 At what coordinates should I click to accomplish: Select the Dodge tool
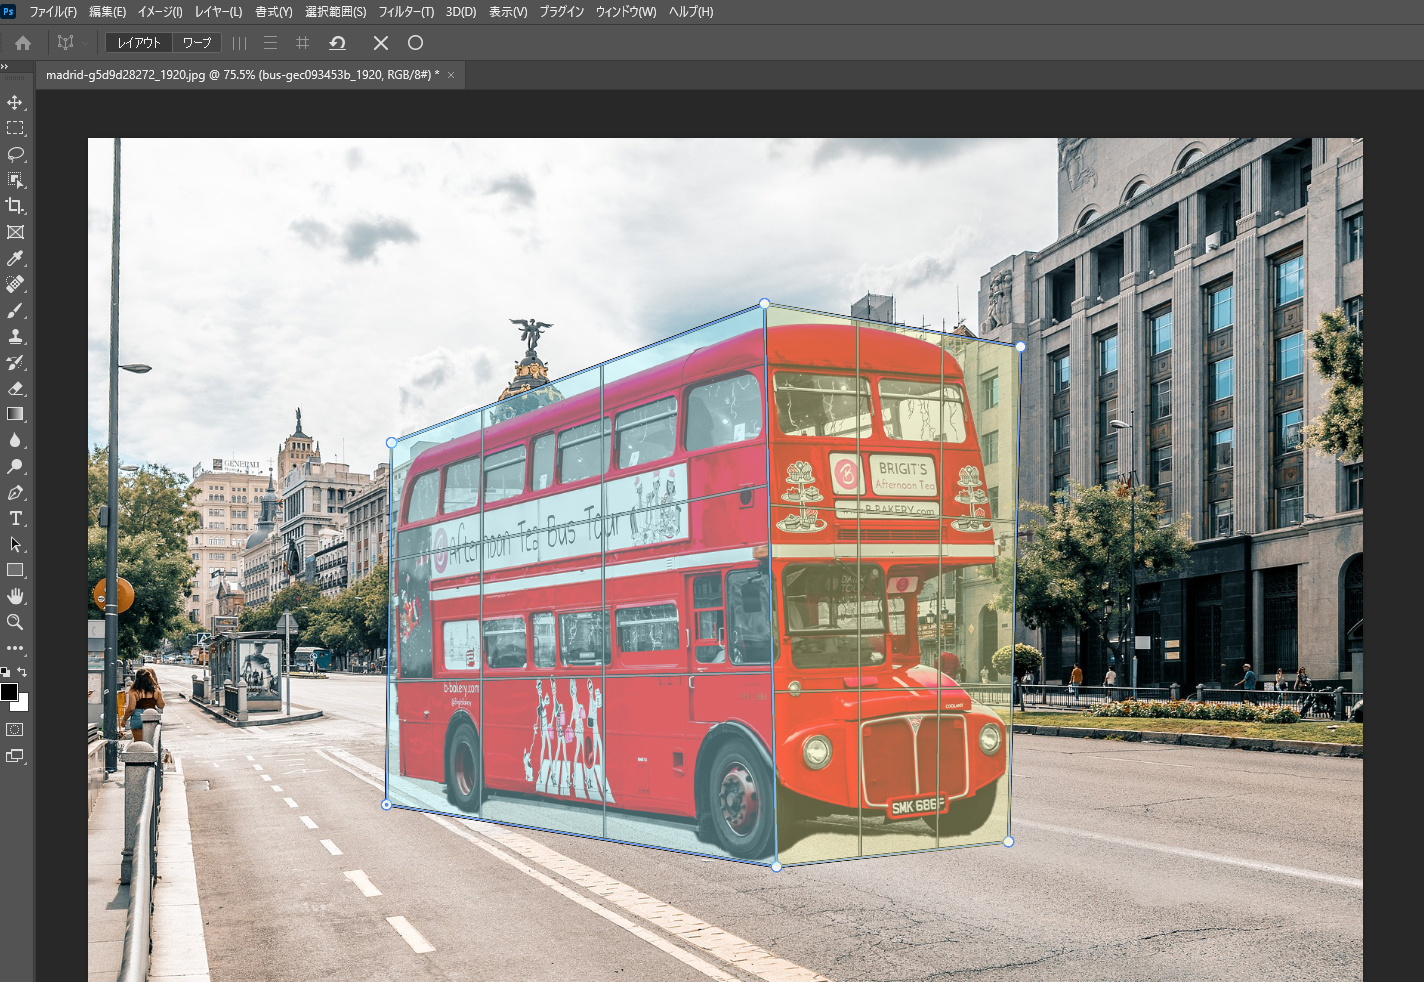pyautogui.click(x=15, y=466)
